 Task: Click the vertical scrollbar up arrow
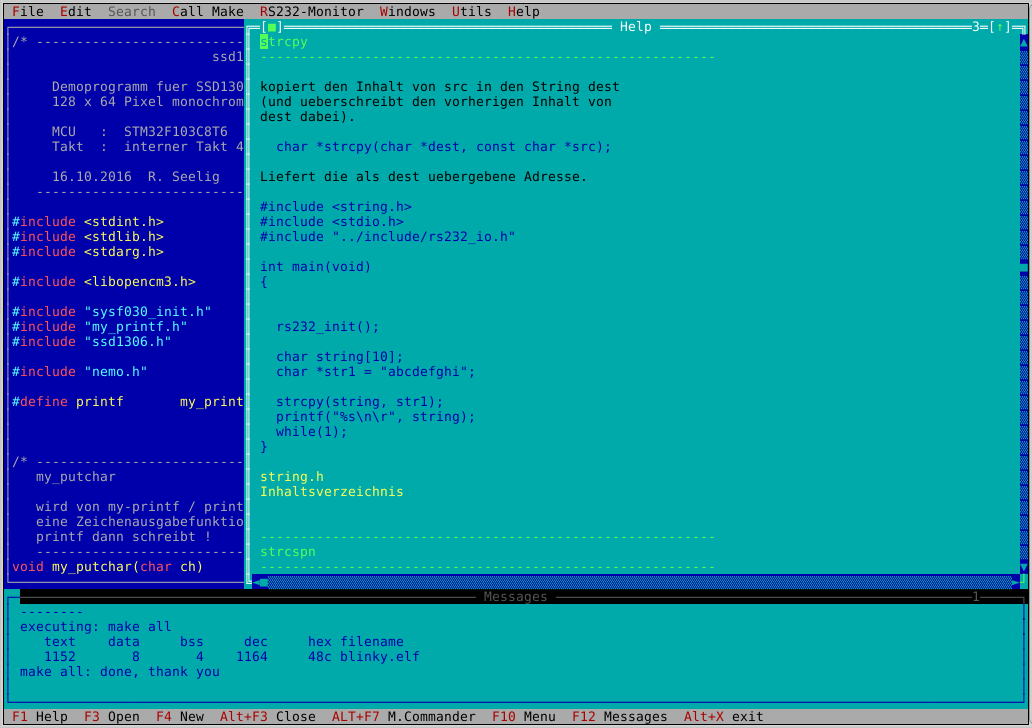(1023, 41)
